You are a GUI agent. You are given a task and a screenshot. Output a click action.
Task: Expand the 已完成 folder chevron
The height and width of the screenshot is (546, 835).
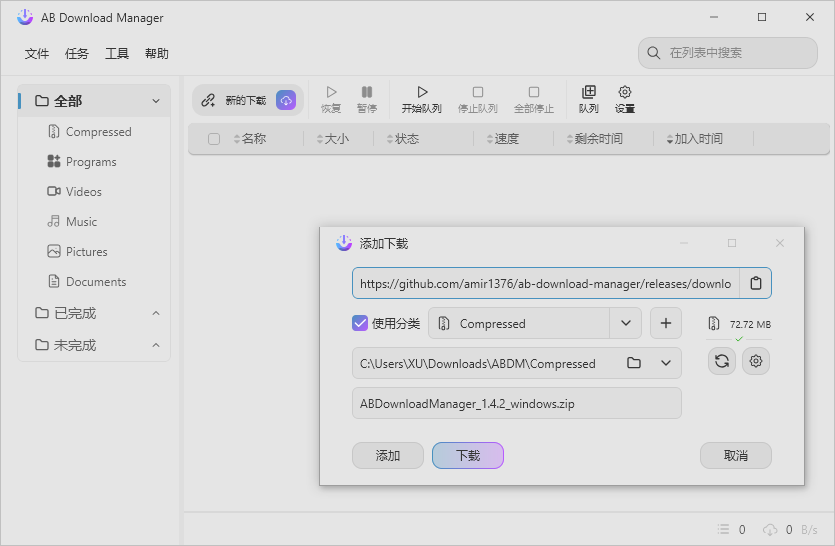pos(155,313)
